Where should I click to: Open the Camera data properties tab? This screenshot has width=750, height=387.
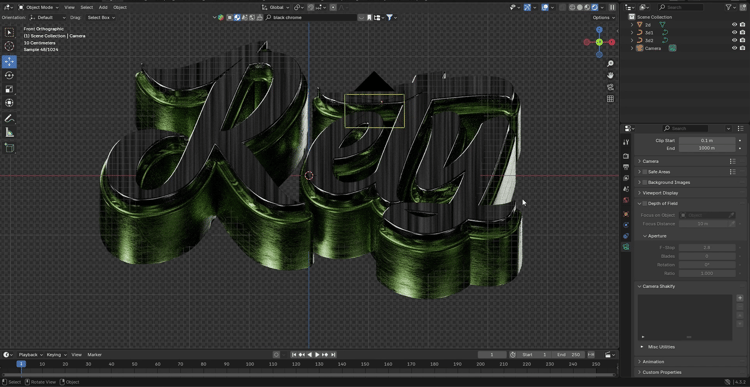(x=626, y=247)
